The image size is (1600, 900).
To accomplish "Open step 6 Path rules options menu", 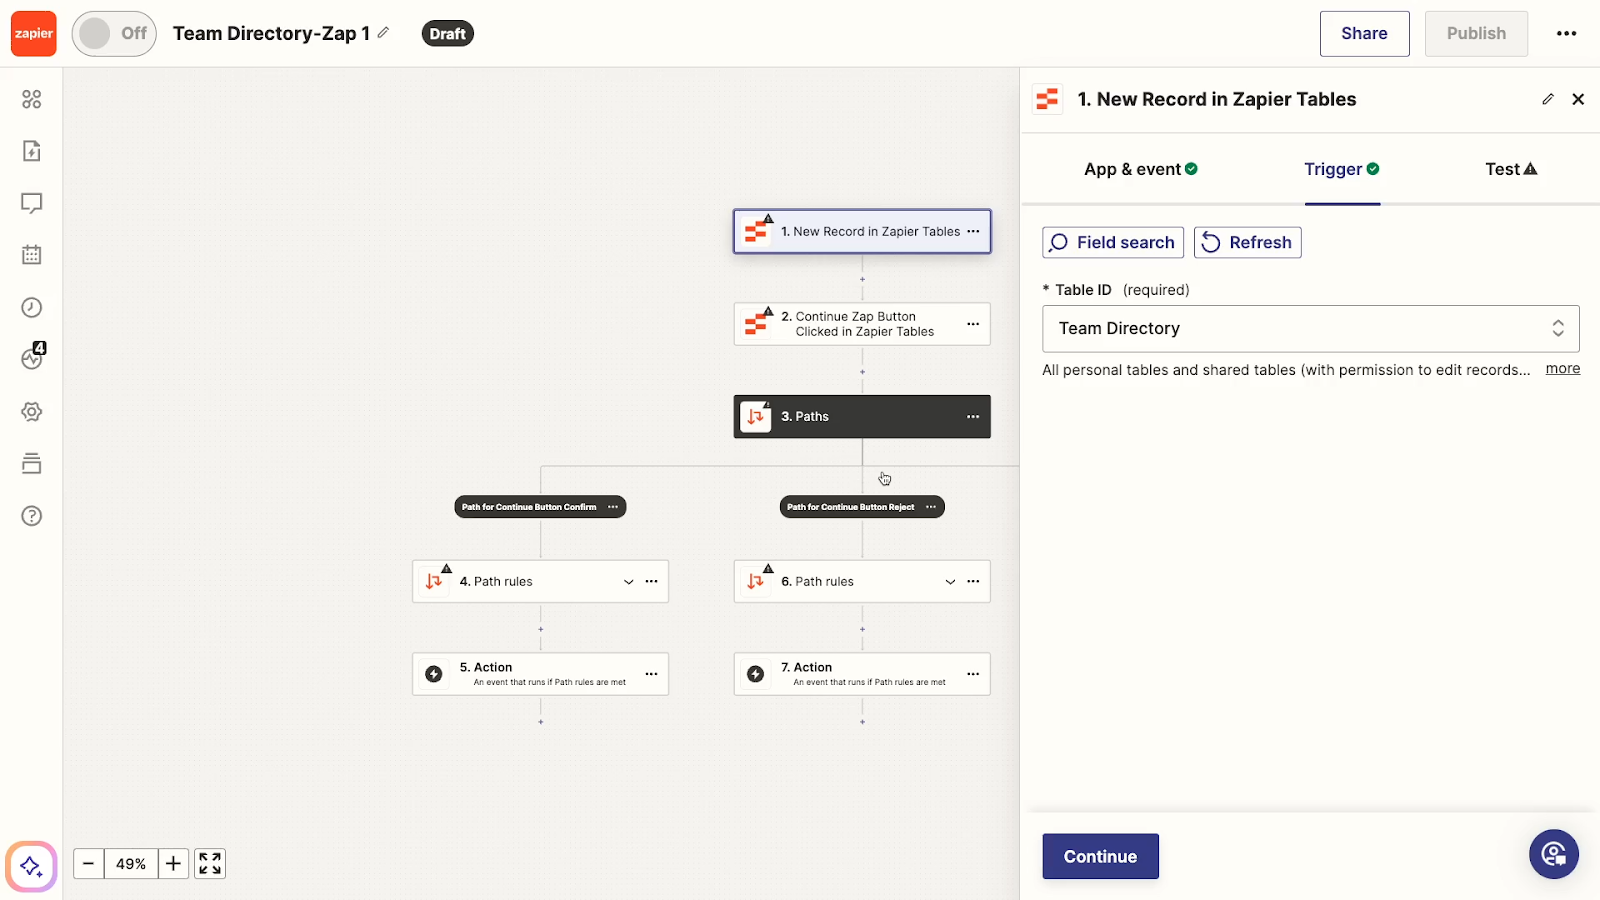I will pos(973,581).
